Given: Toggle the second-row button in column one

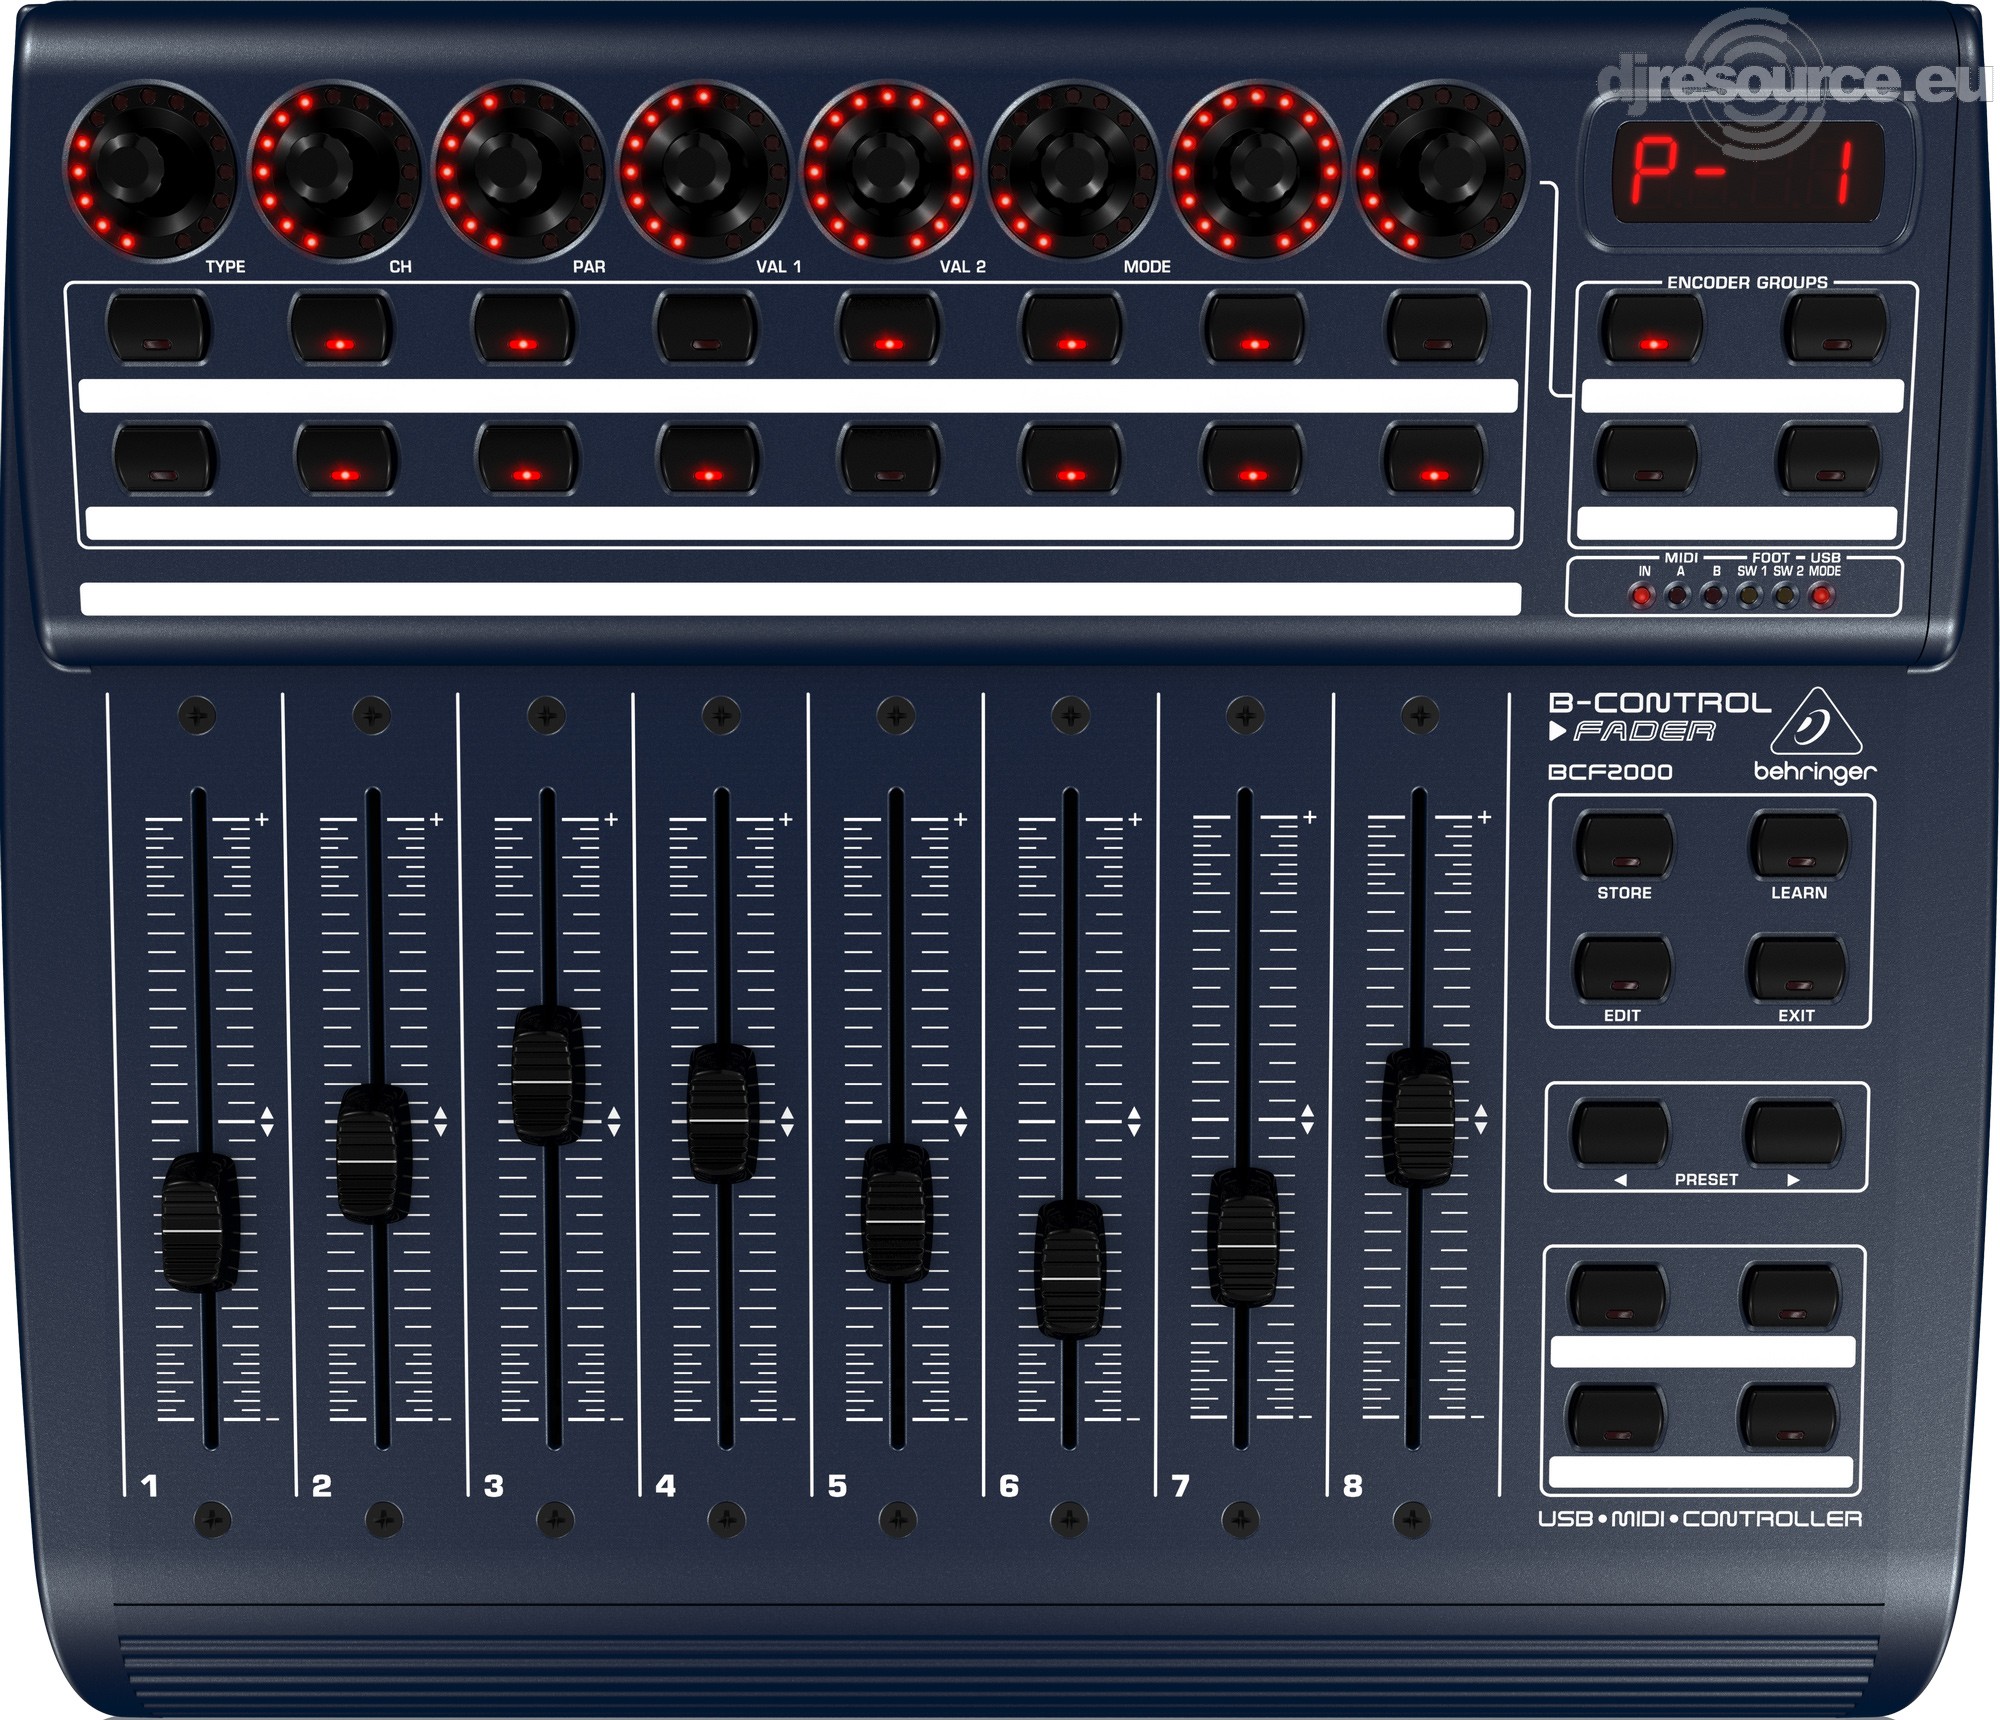Looking at the screenshot, I should [164, 459].
